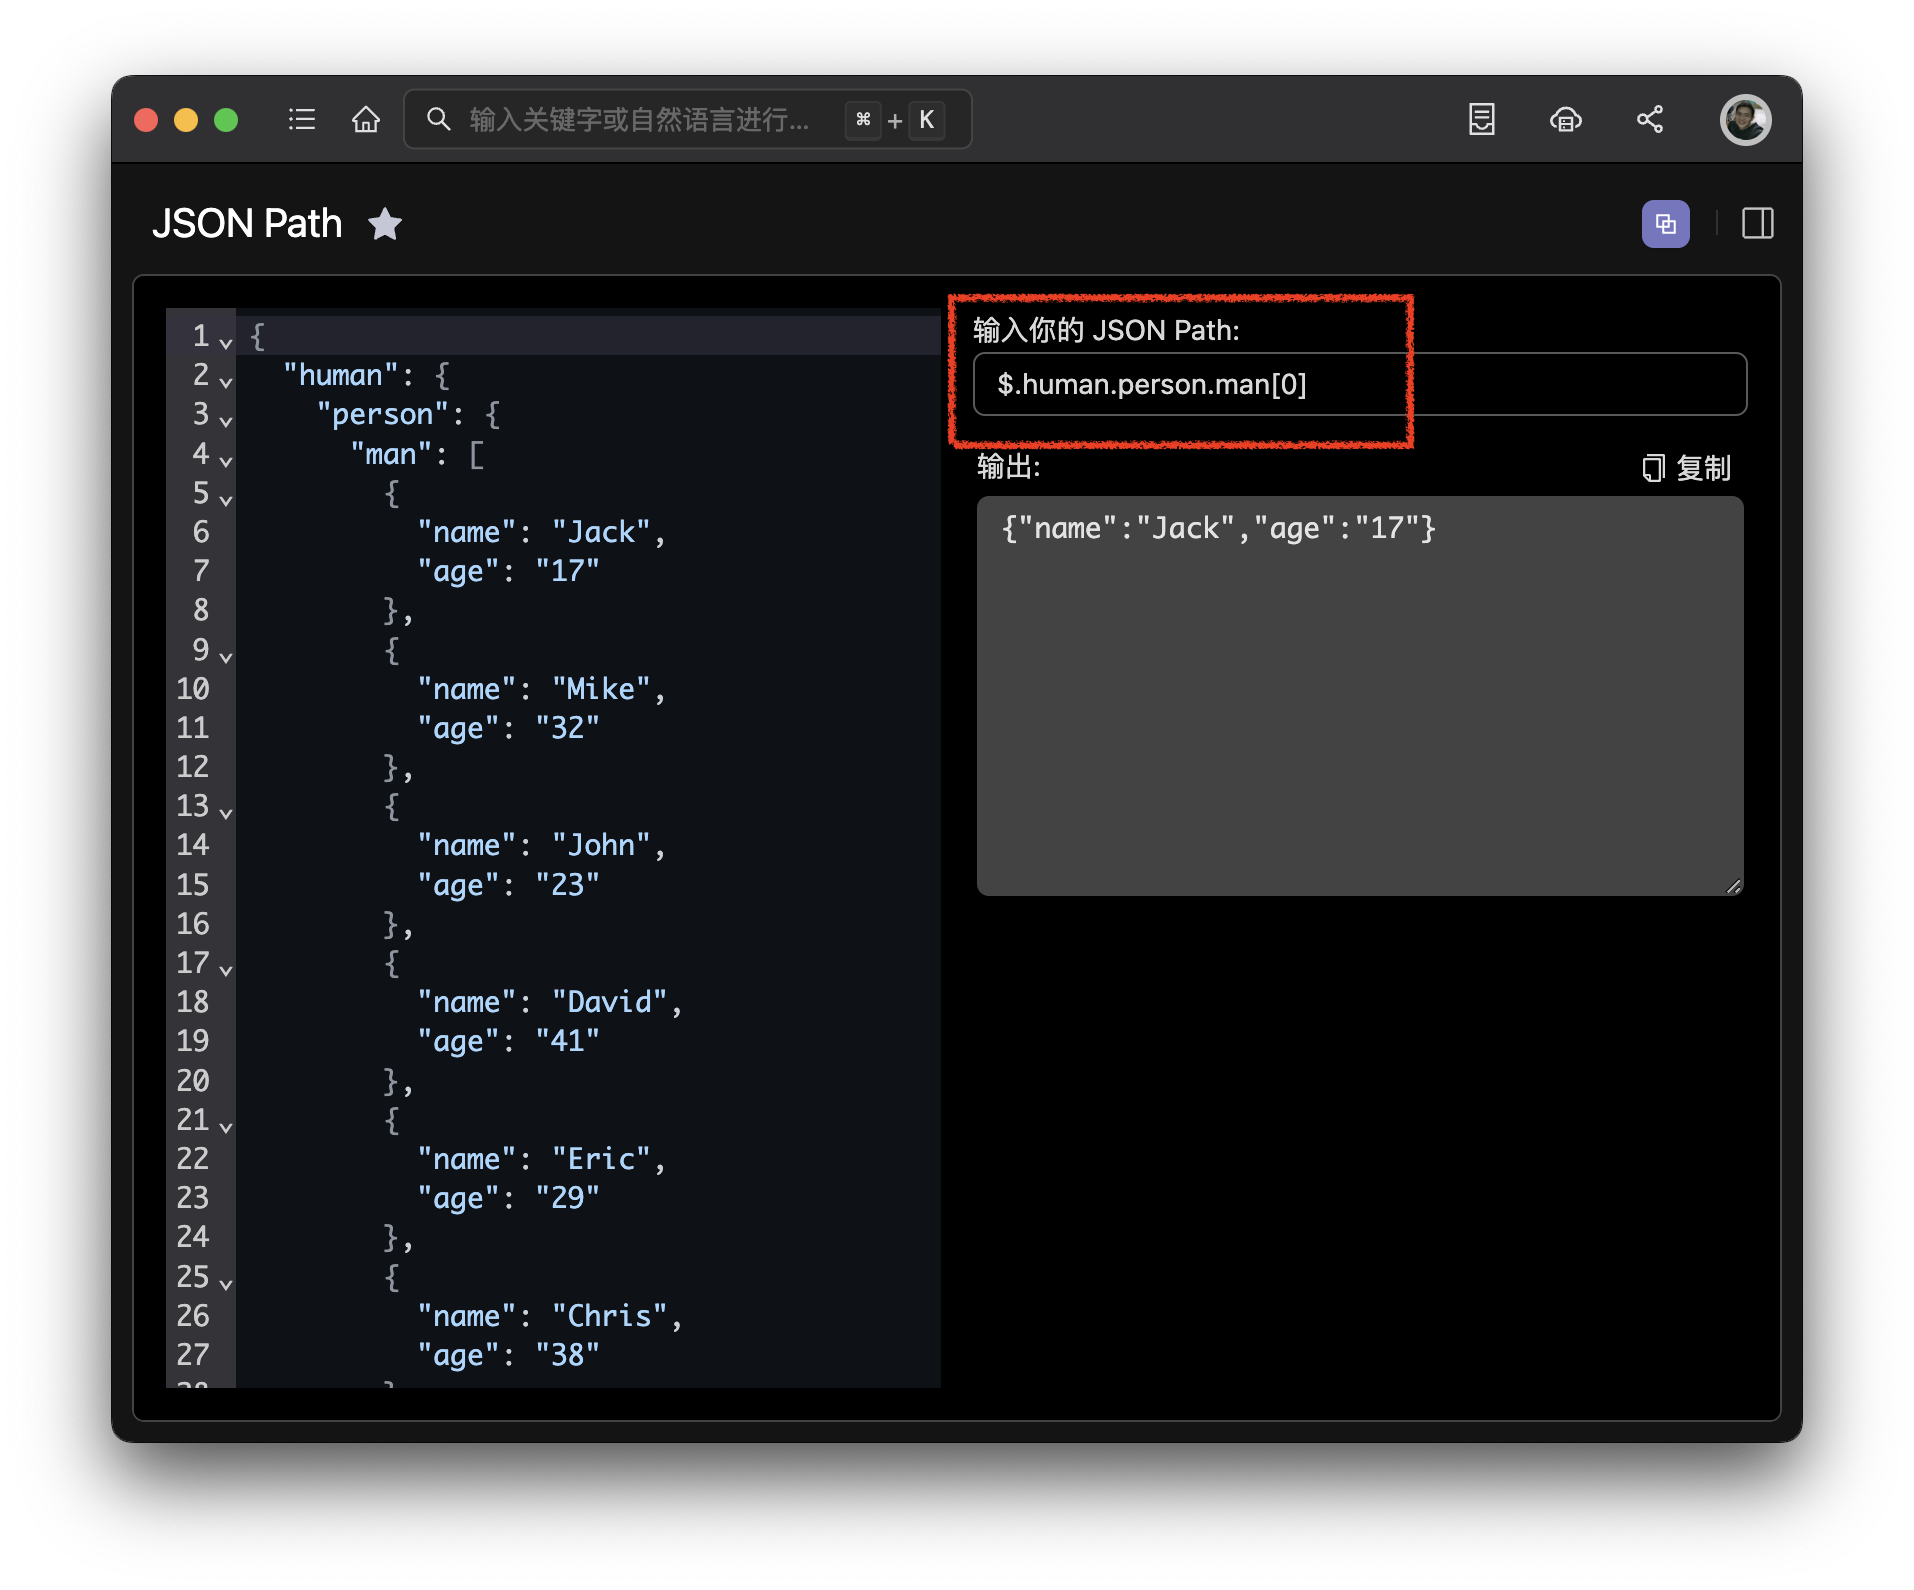
Task: Click the "Jack" value in the editor
Action: [x=601, y=532]
